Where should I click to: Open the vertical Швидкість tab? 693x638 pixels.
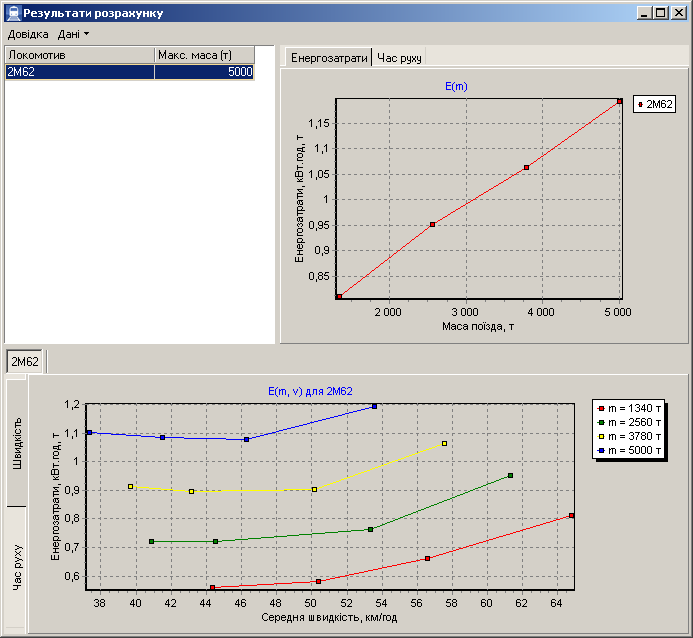(x=17, y=442)
